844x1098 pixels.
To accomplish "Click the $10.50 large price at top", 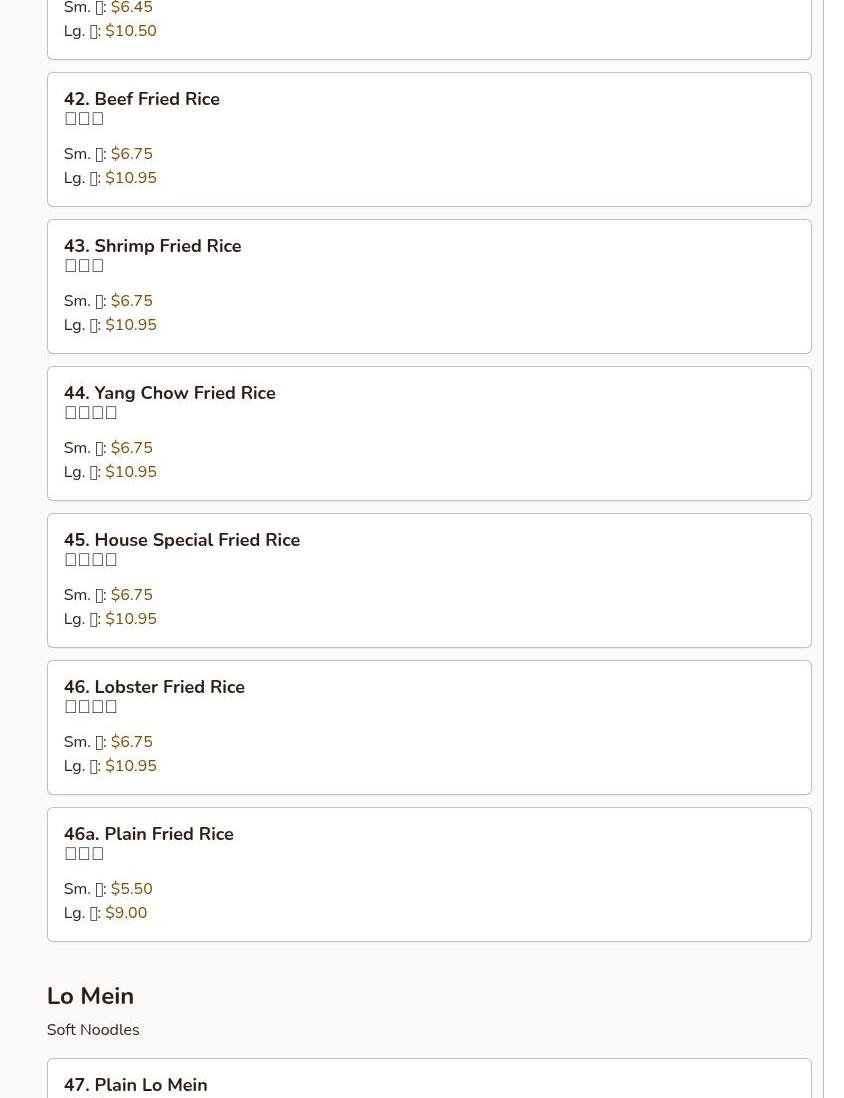I will pos(131,31).
